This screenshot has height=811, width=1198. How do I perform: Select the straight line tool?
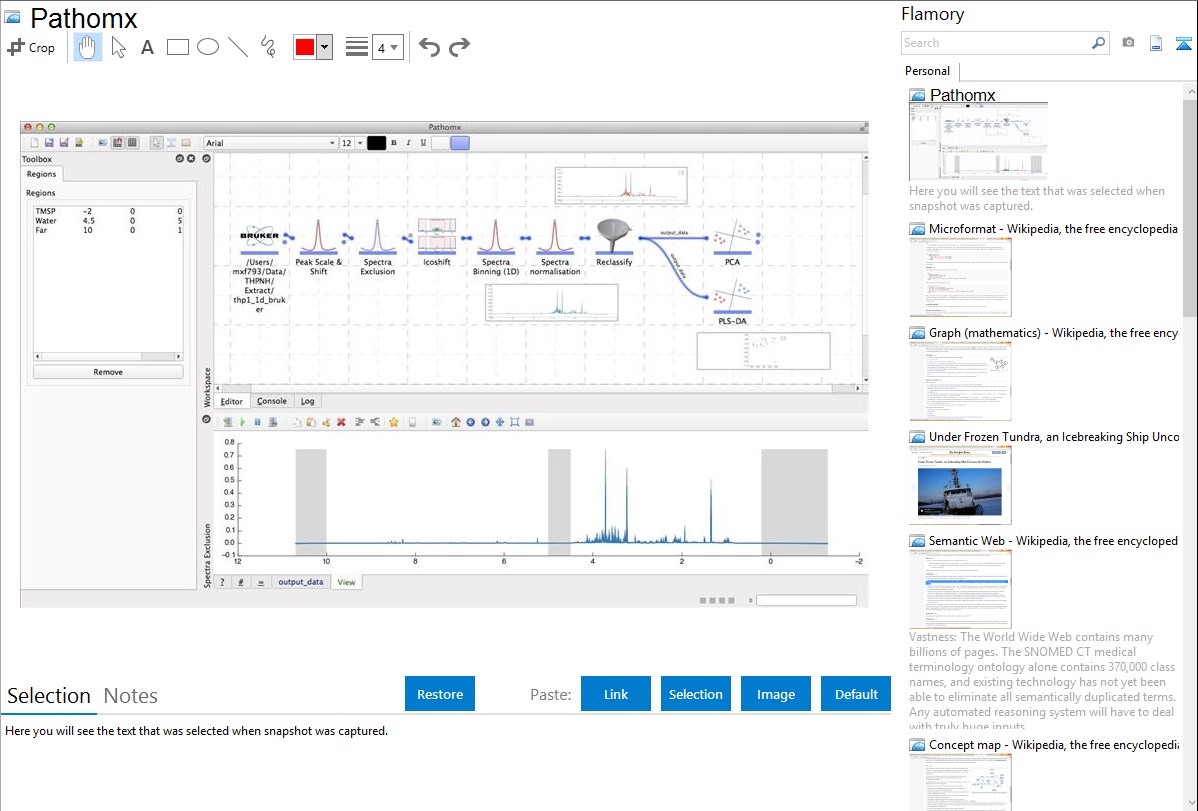tap(237, 47)
